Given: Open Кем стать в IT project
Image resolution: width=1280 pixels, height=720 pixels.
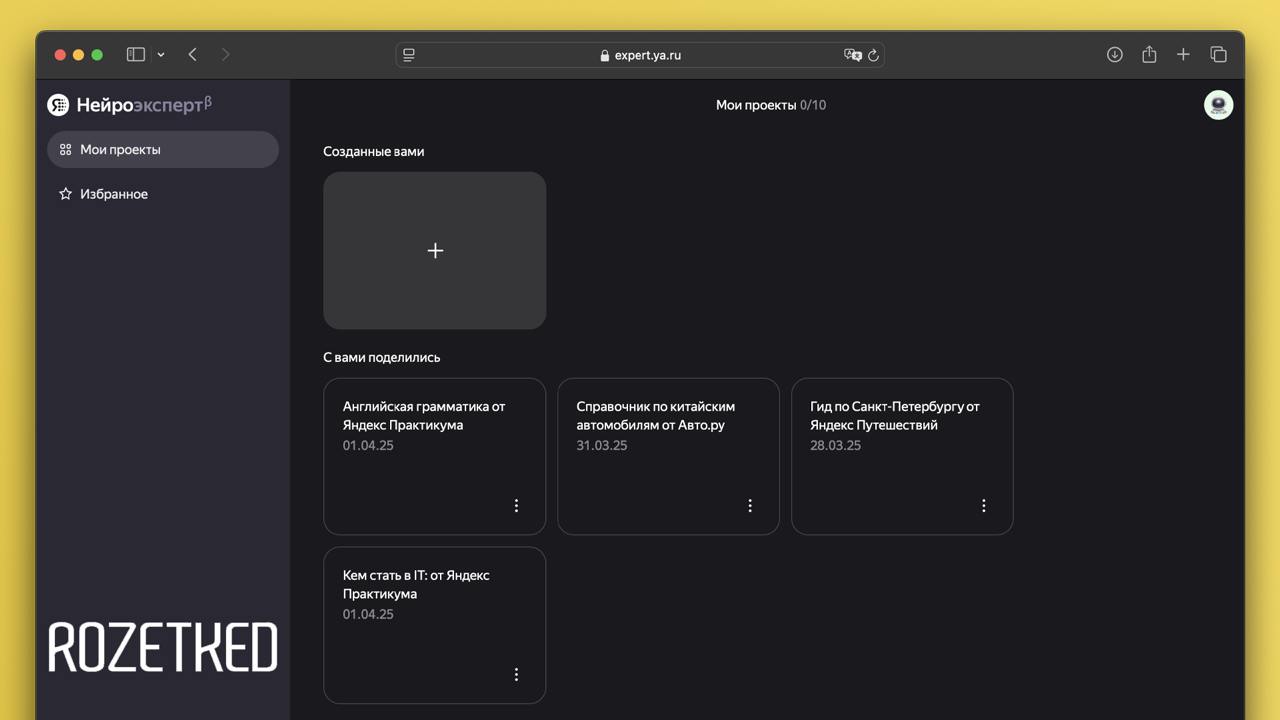Looking at the screenshot, I should tap(435, 625).
